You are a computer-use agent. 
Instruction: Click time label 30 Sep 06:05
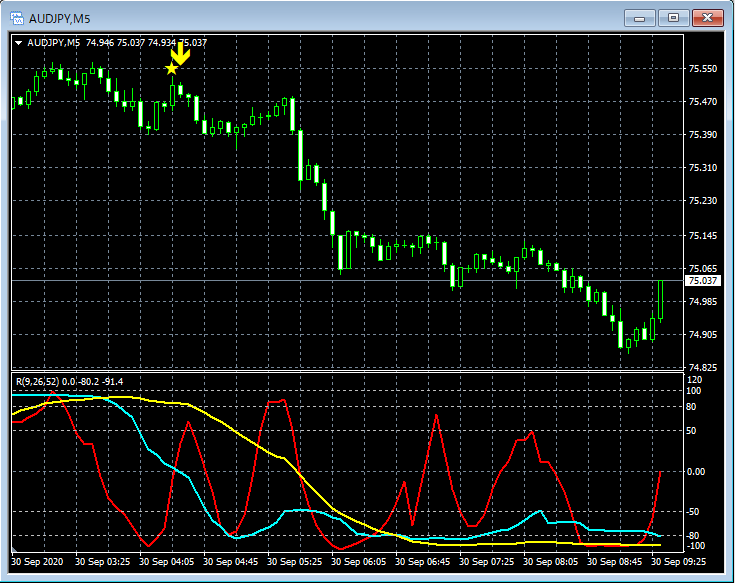(359, 562)
